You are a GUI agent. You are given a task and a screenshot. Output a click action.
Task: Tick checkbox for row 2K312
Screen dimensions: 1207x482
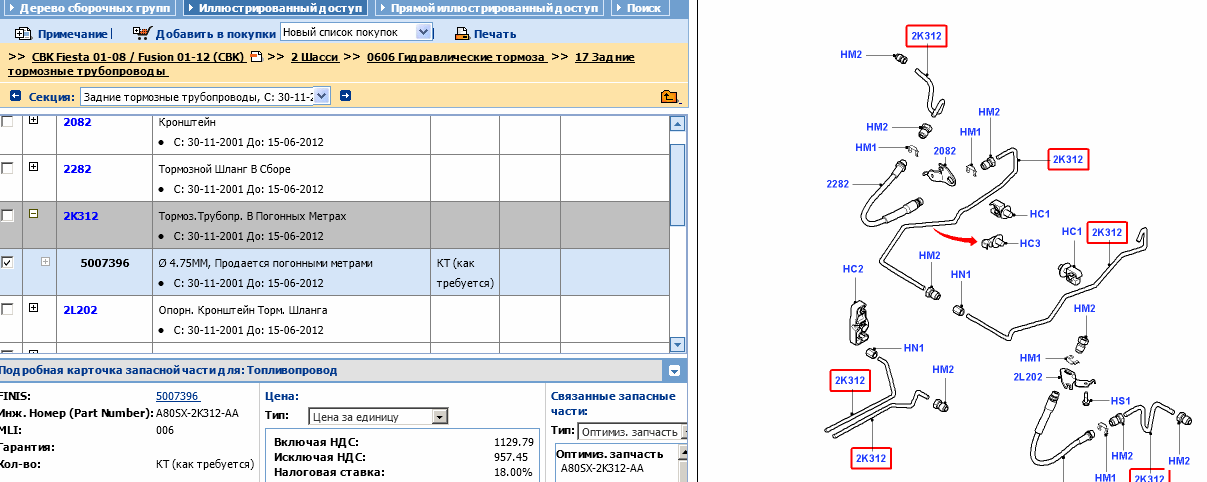pyautogui.click(x=8, y=215)
